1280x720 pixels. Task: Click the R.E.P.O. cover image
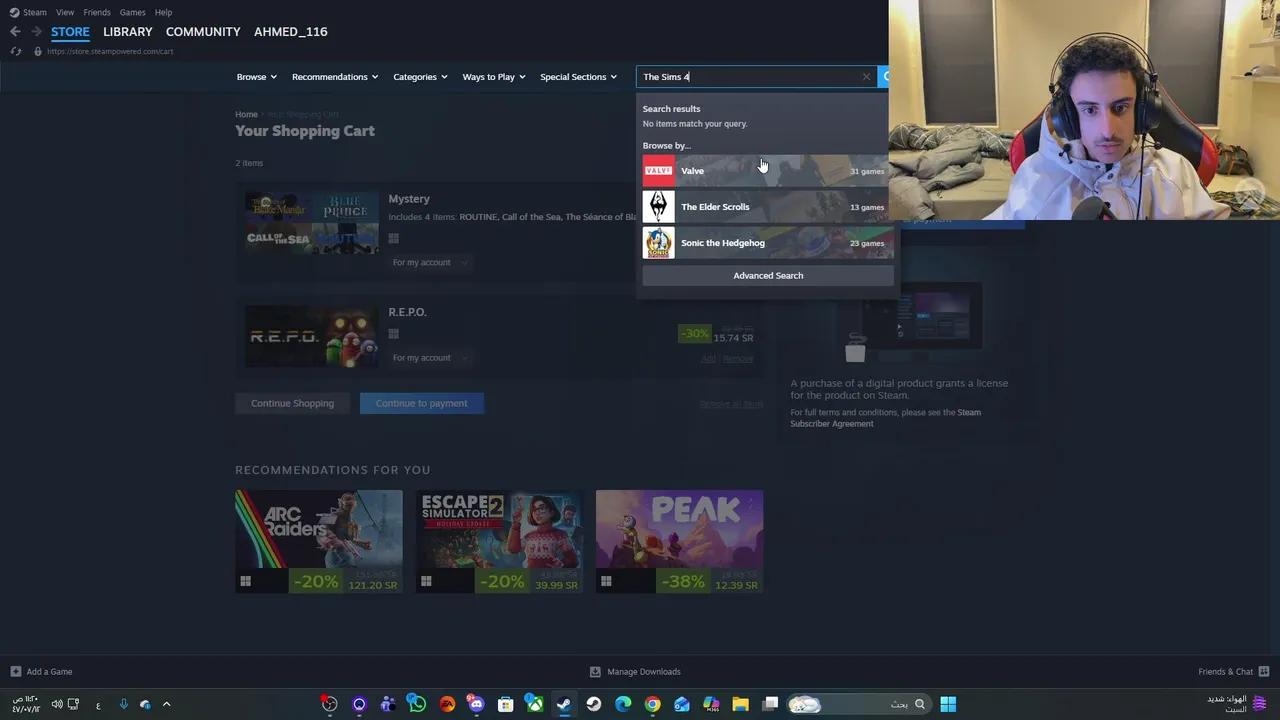[312, 336]
